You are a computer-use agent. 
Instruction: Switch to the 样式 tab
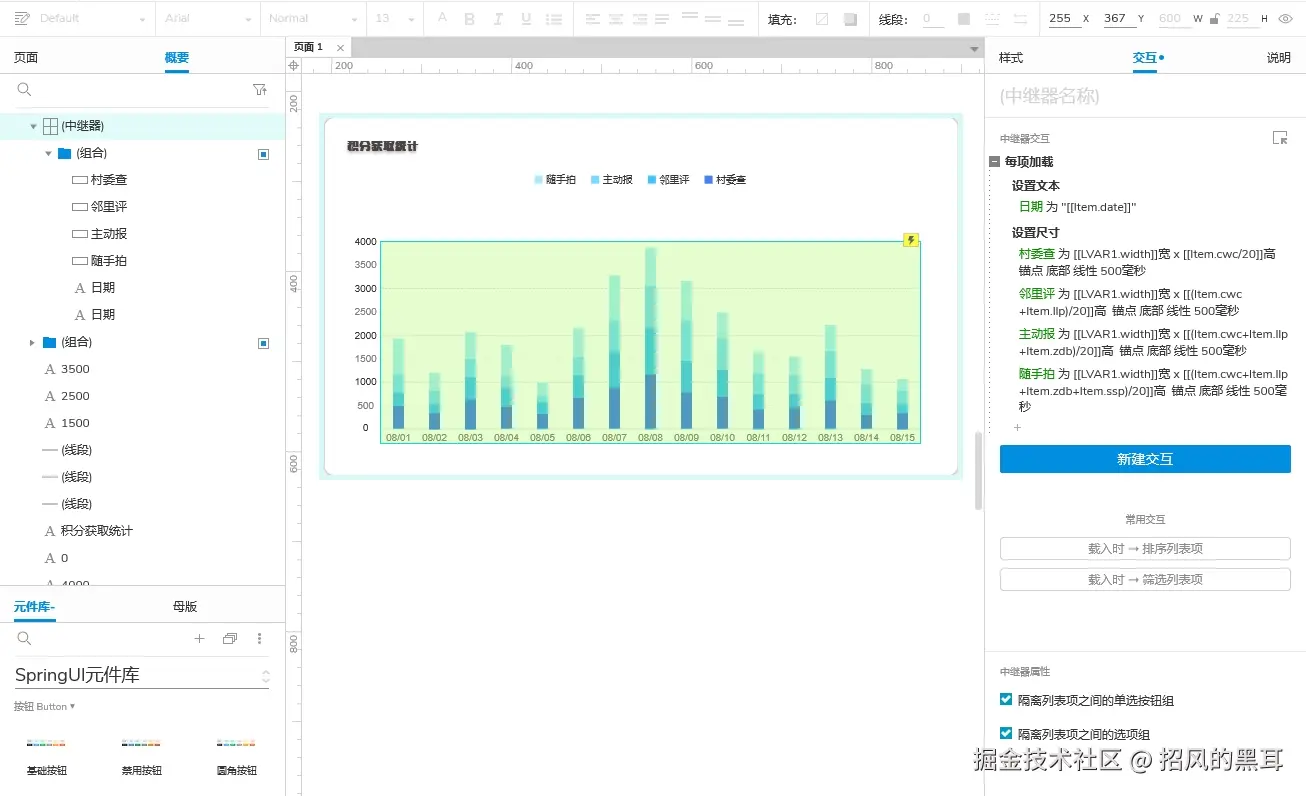click(1011, 58)
